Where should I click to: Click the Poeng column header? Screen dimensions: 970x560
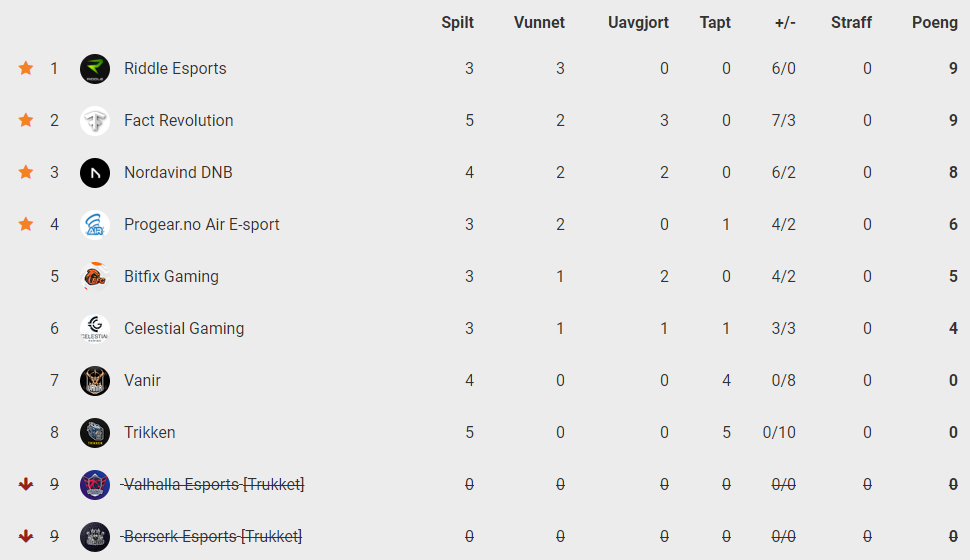click(935, 23)
